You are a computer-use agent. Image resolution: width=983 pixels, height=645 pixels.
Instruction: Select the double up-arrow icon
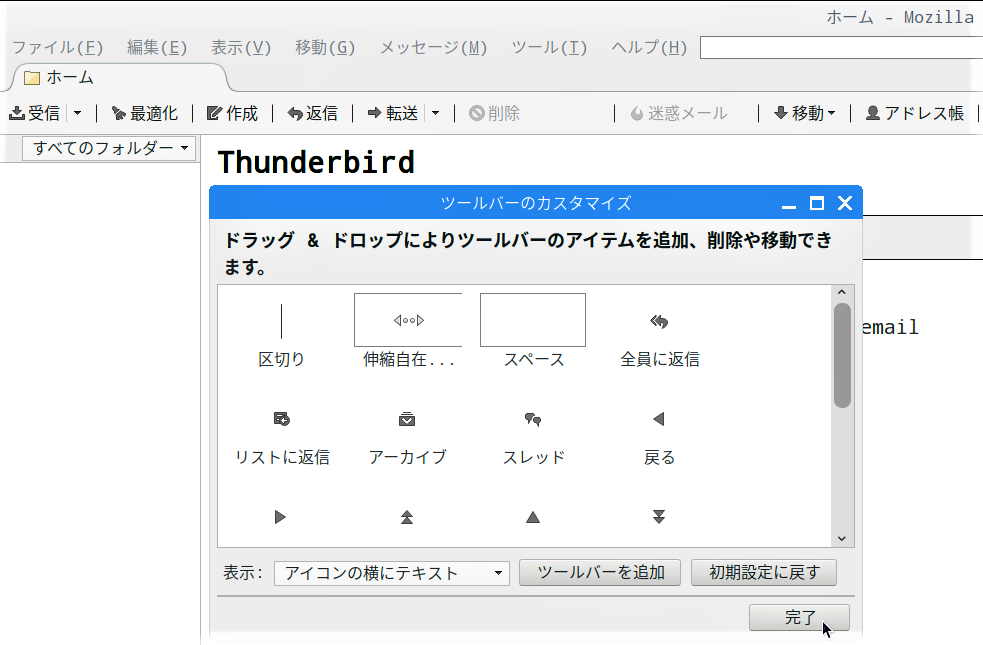(407, 517)
